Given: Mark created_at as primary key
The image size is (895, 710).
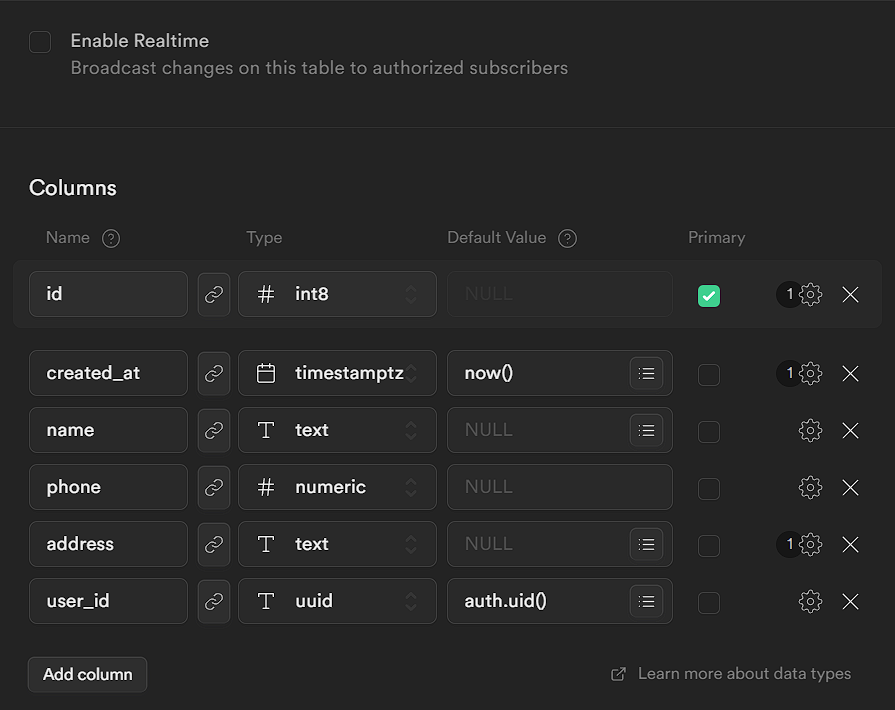Looking at the screenshot, I should pos(708,374).
